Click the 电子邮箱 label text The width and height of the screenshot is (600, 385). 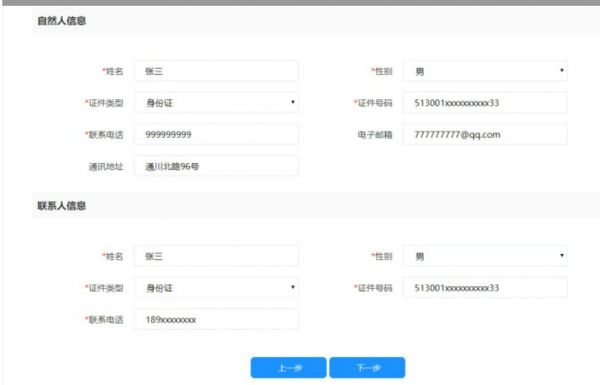point(375,135)
